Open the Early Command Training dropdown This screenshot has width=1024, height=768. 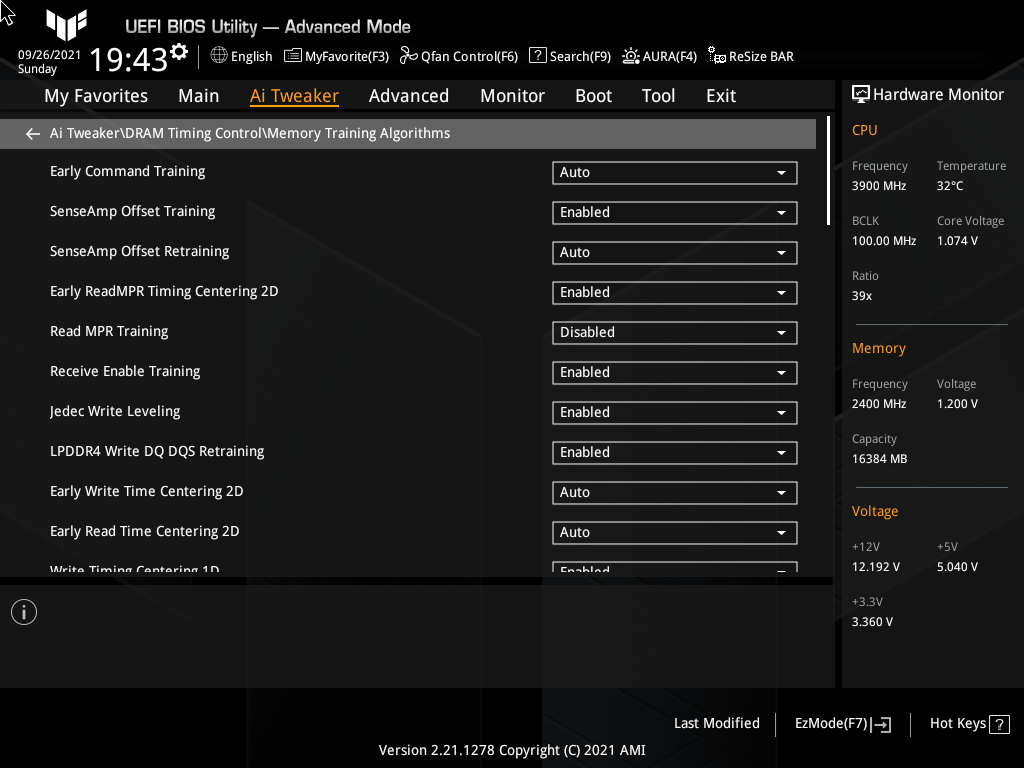[x=674, y=172]
